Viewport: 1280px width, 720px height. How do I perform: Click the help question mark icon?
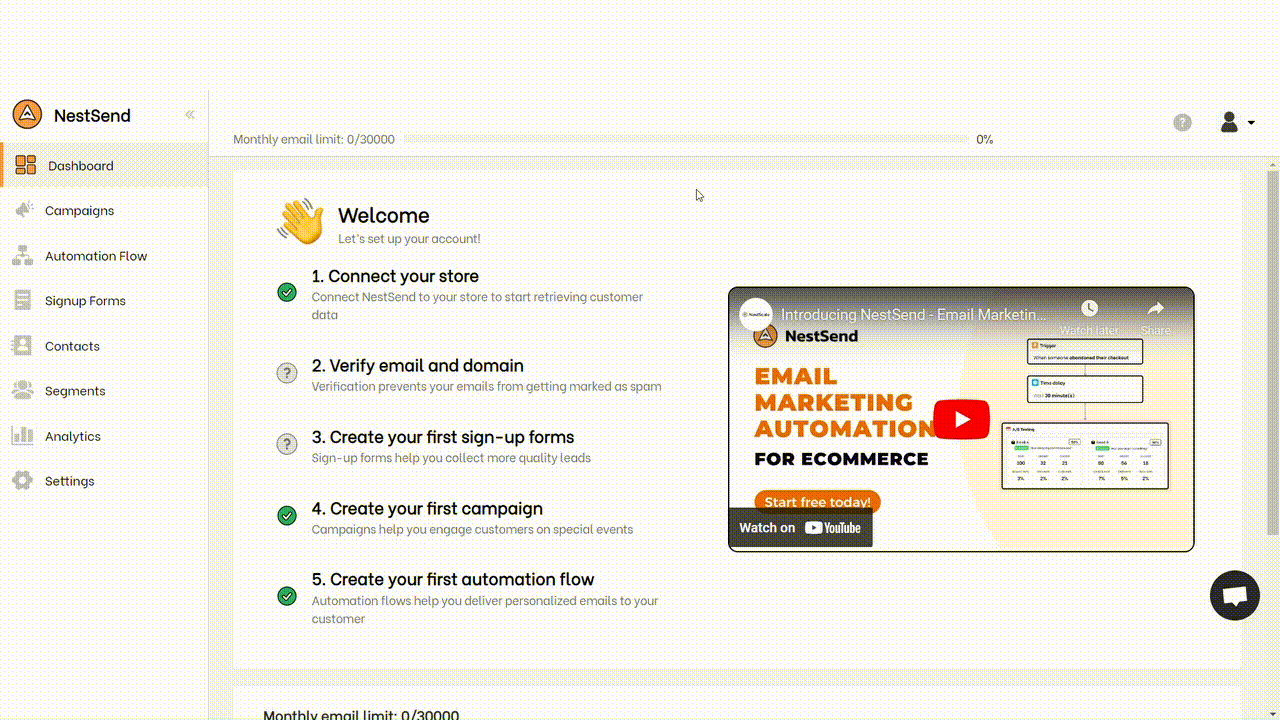pyautogui.click(x=1182, y=122)
